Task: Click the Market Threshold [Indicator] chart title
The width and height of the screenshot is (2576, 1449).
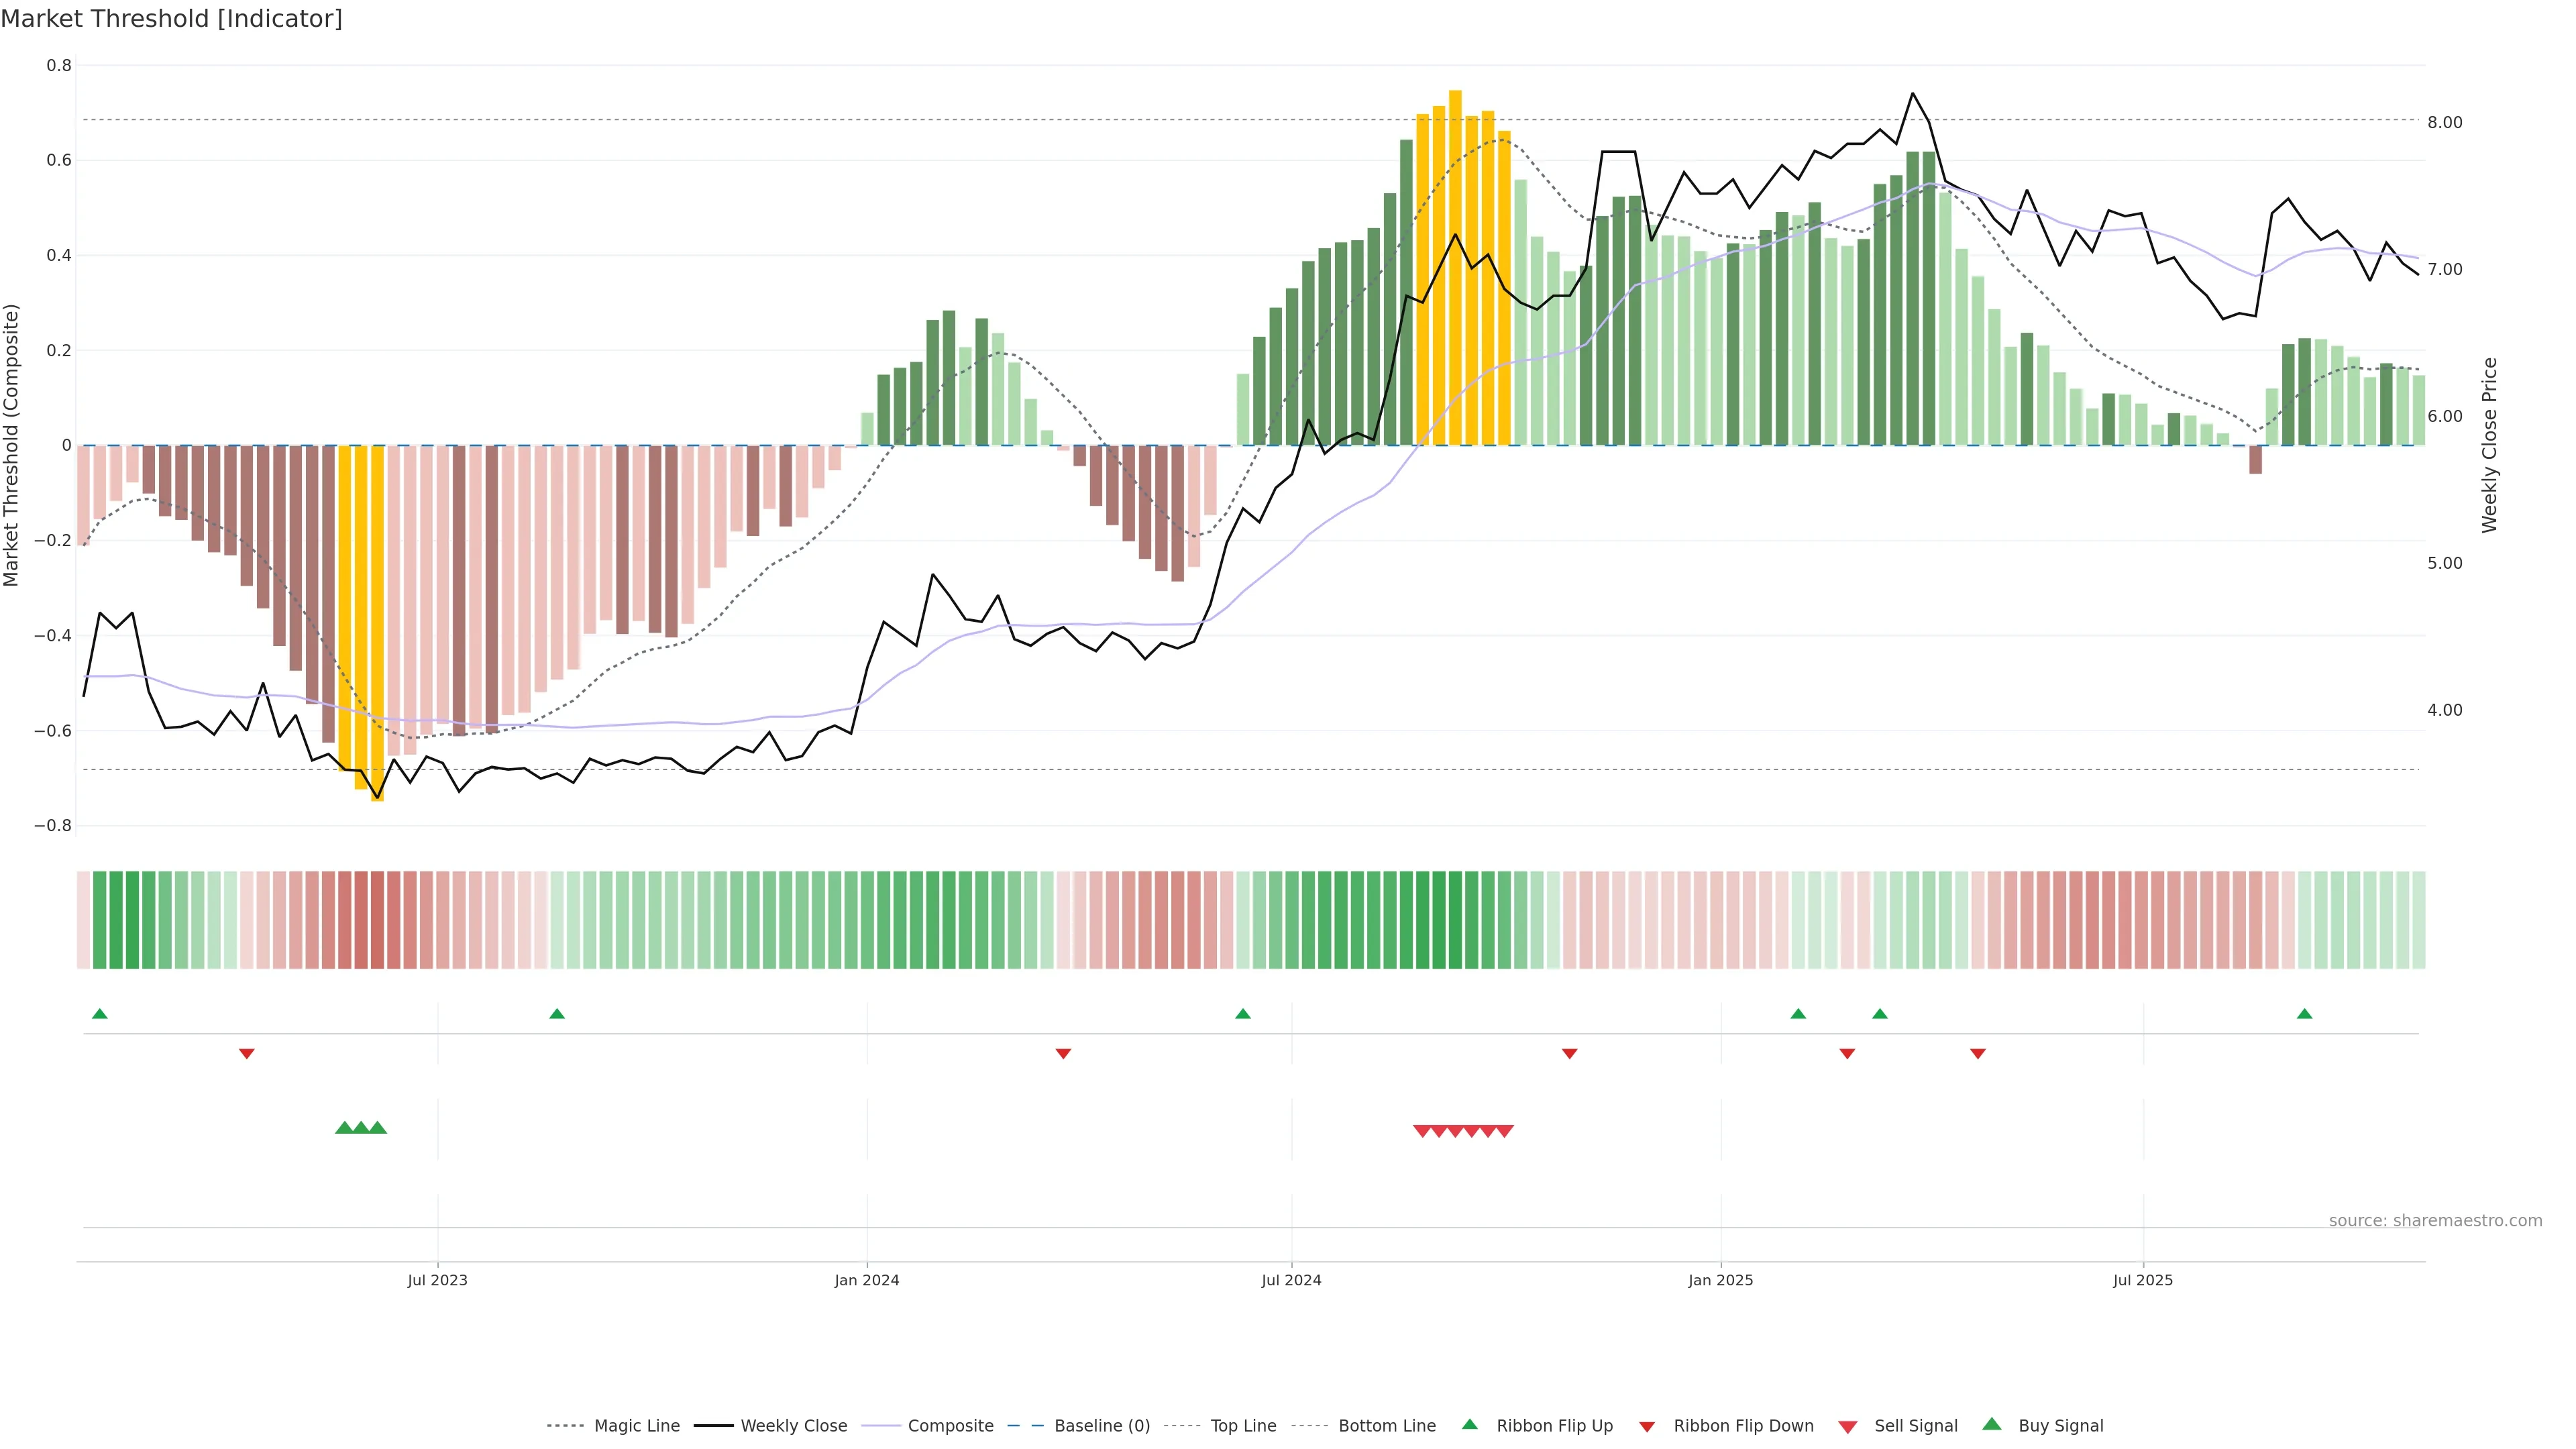Action: pos(171,19)
